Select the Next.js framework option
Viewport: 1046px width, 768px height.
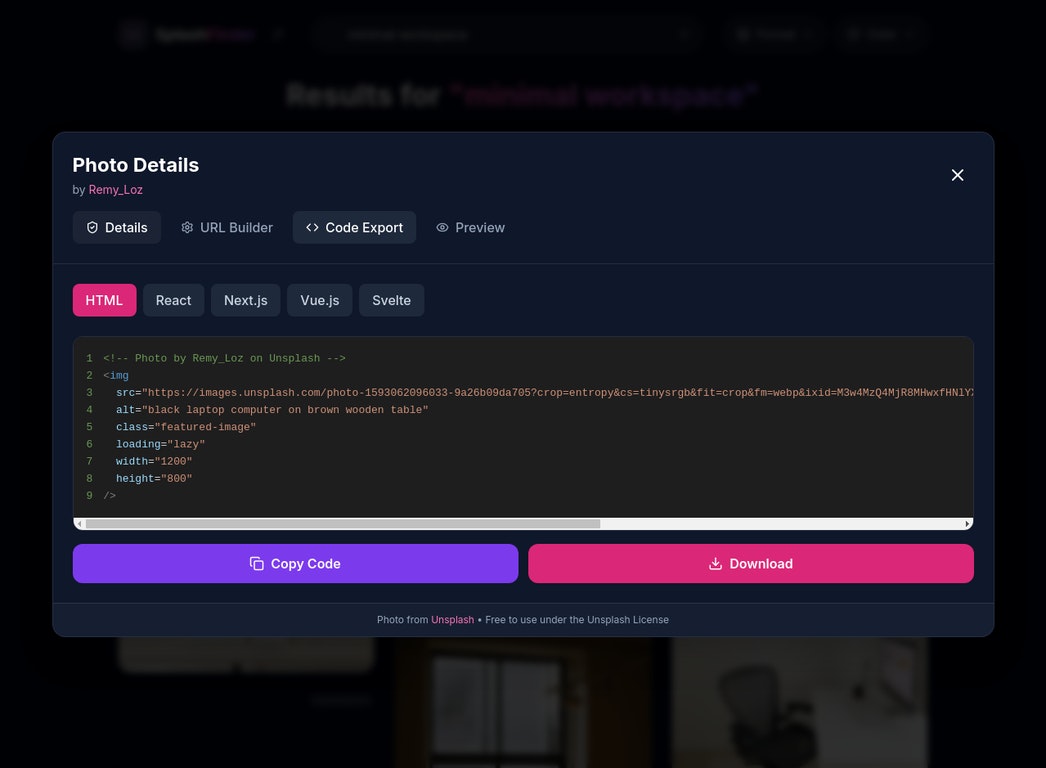tap(245, 300)
